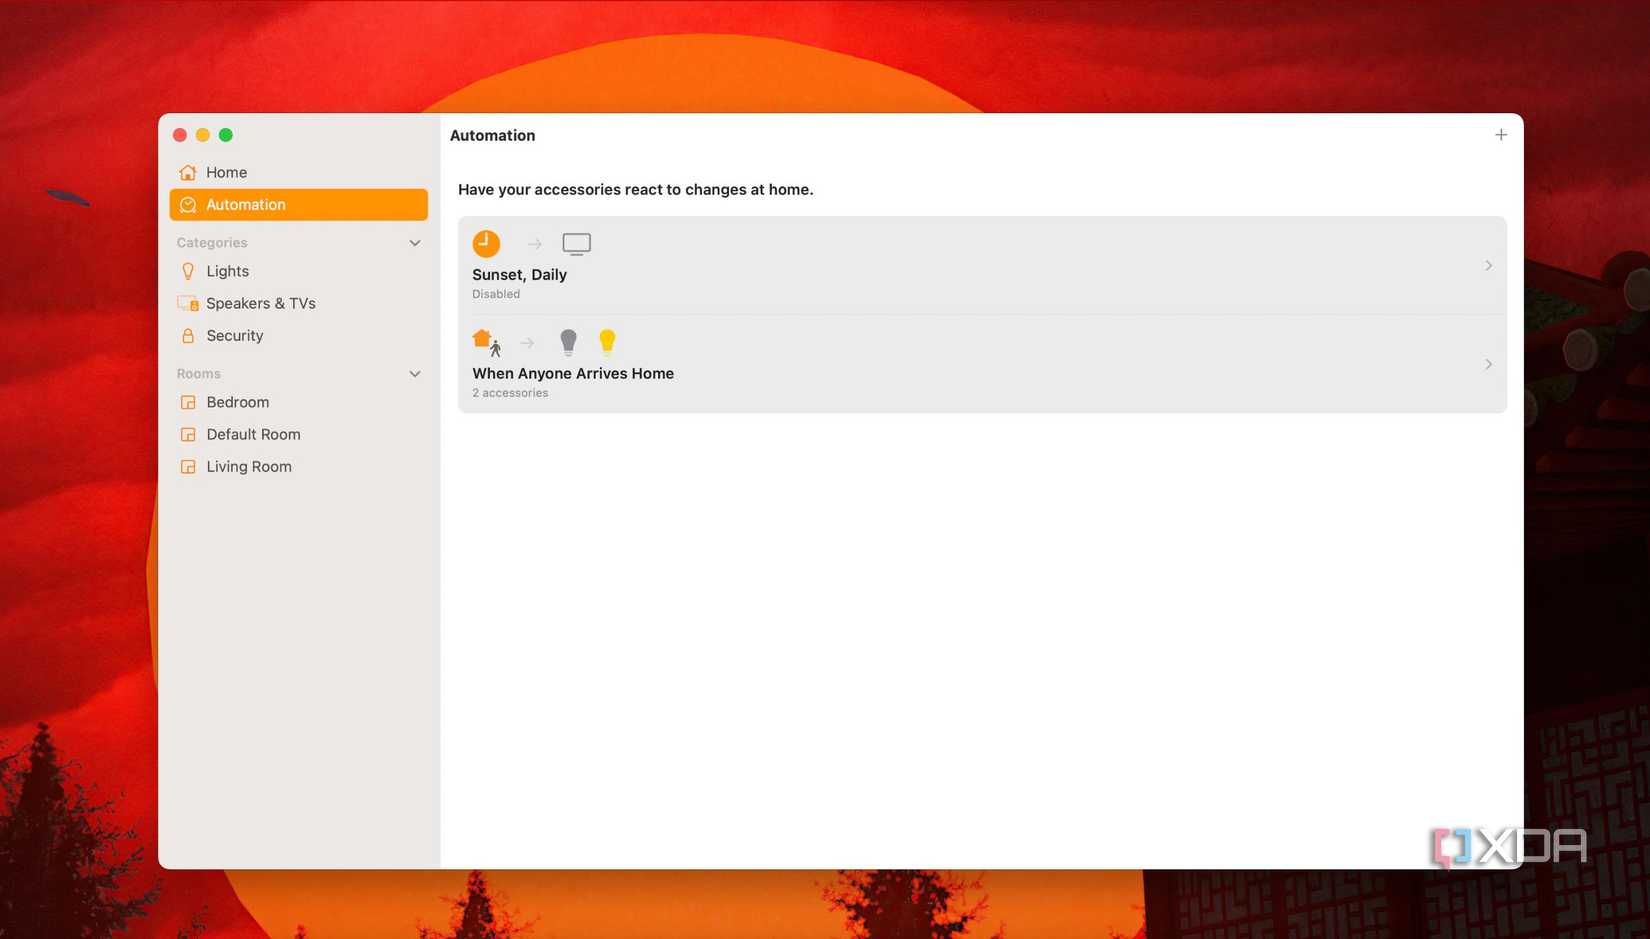This screenshot has width=1650, height=939.
Task: Click the orange clock trigger icon
Action: tap(486, 243)
